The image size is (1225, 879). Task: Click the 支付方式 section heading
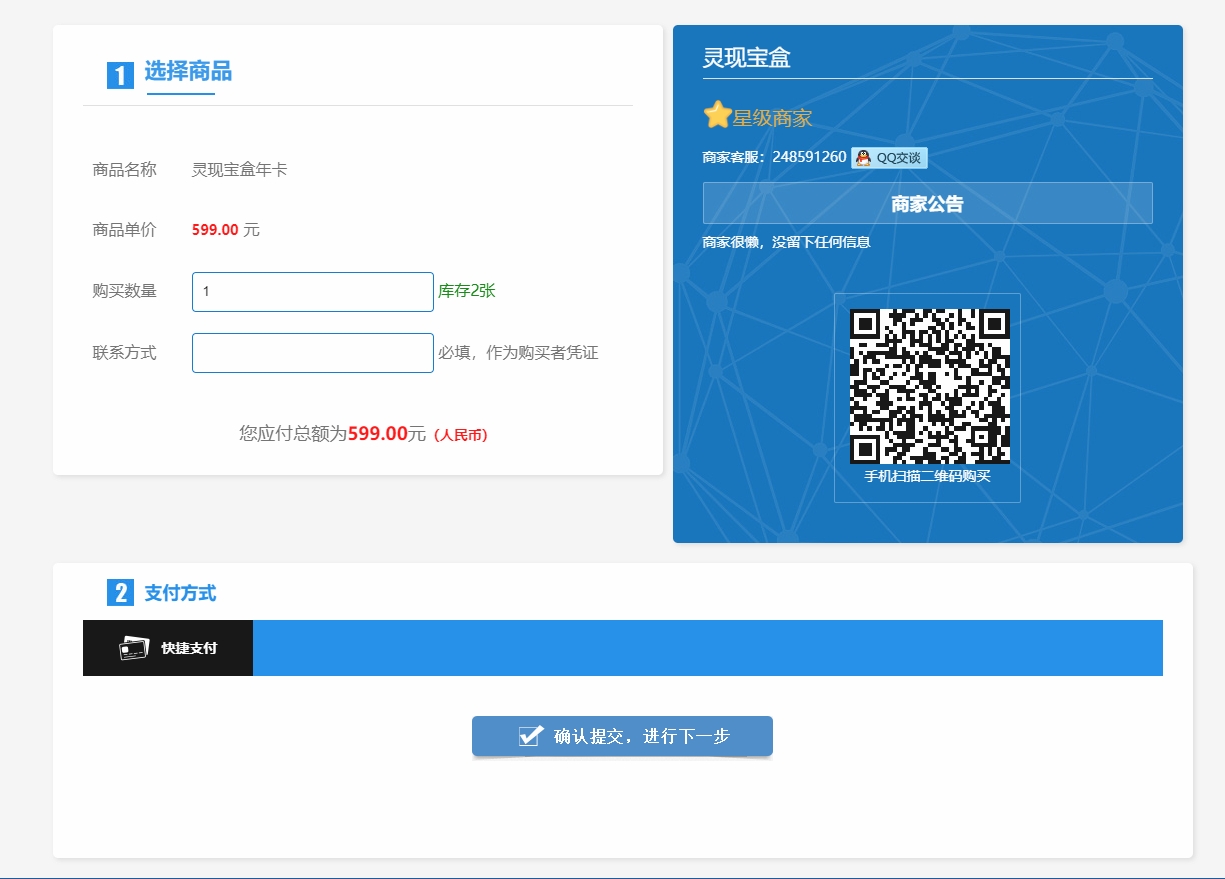180,593
